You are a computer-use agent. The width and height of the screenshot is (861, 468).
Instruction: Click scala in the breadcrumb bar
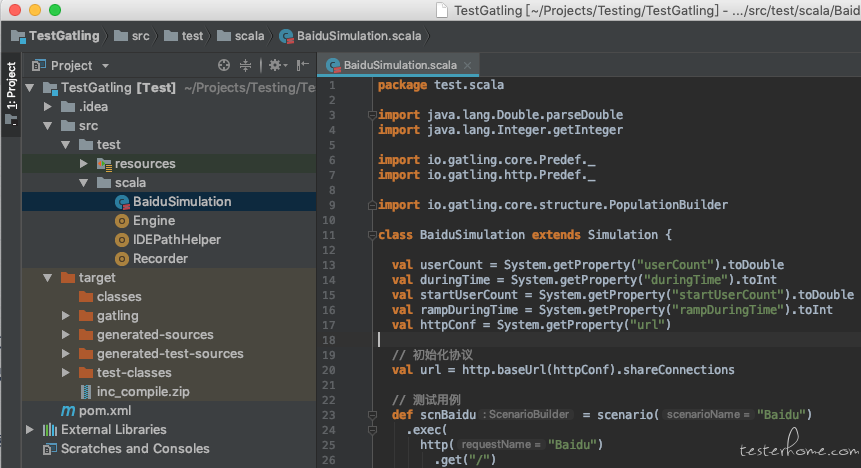click(x=241, y=36)
